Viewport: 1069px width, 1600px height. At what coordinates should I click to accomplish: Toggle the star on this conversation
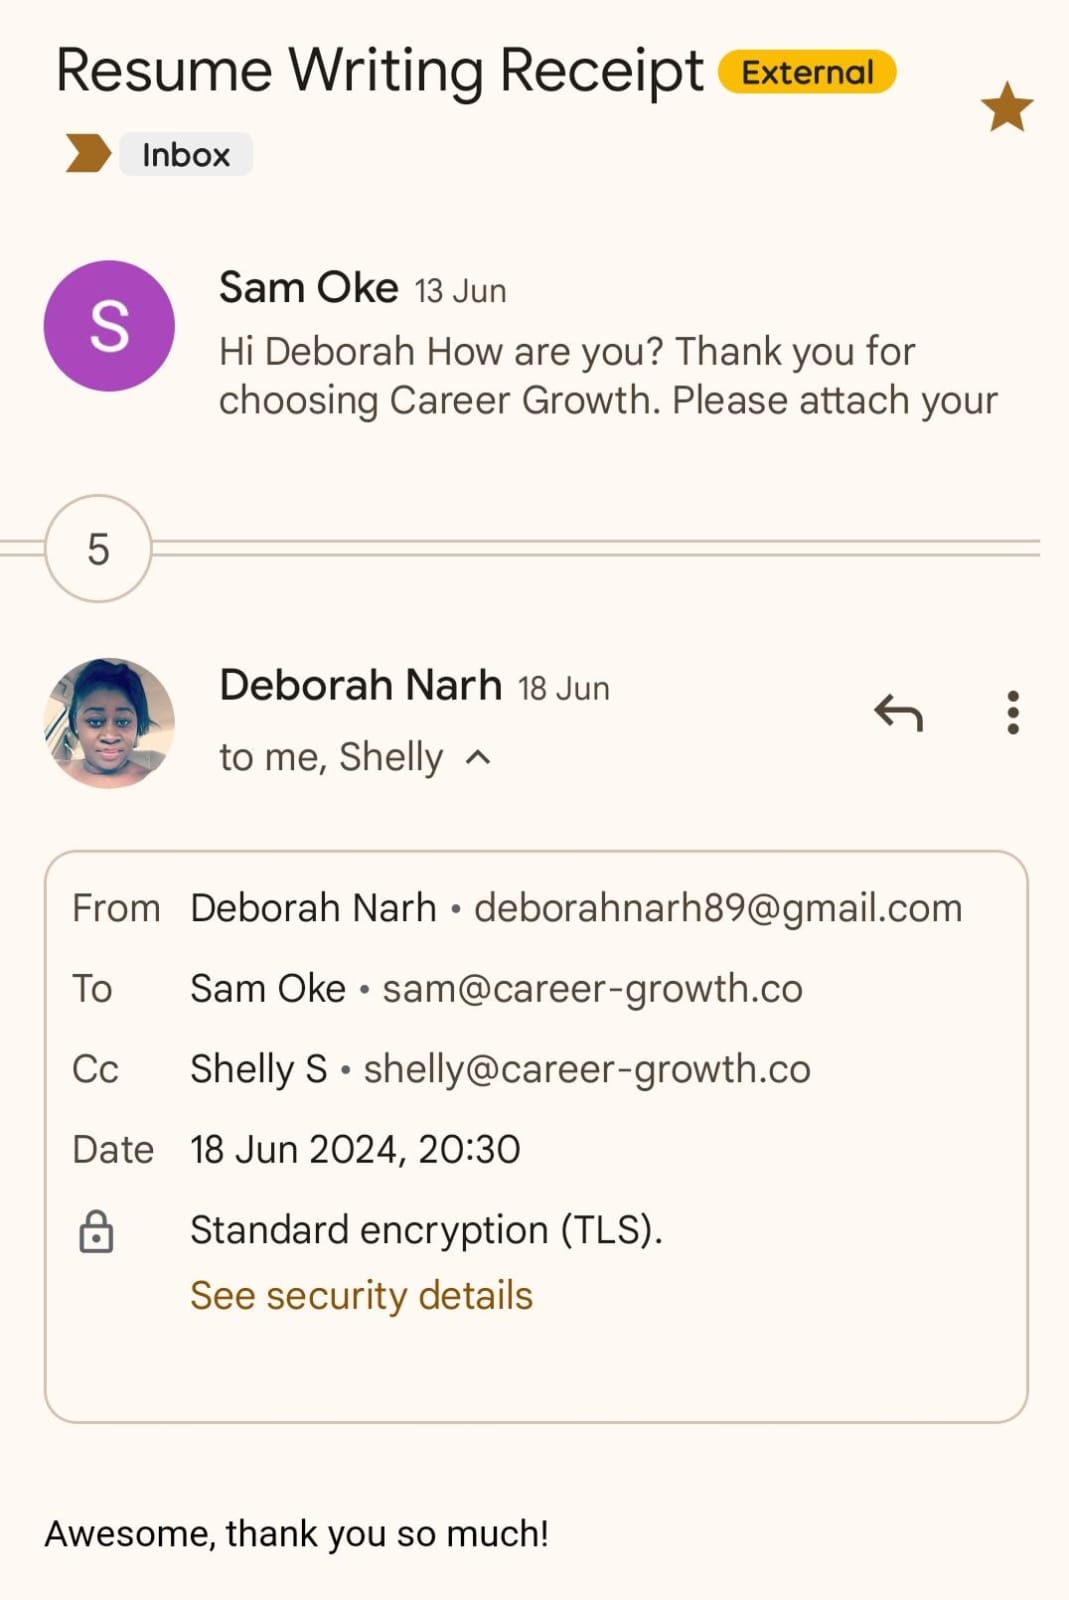[1006, 107]
